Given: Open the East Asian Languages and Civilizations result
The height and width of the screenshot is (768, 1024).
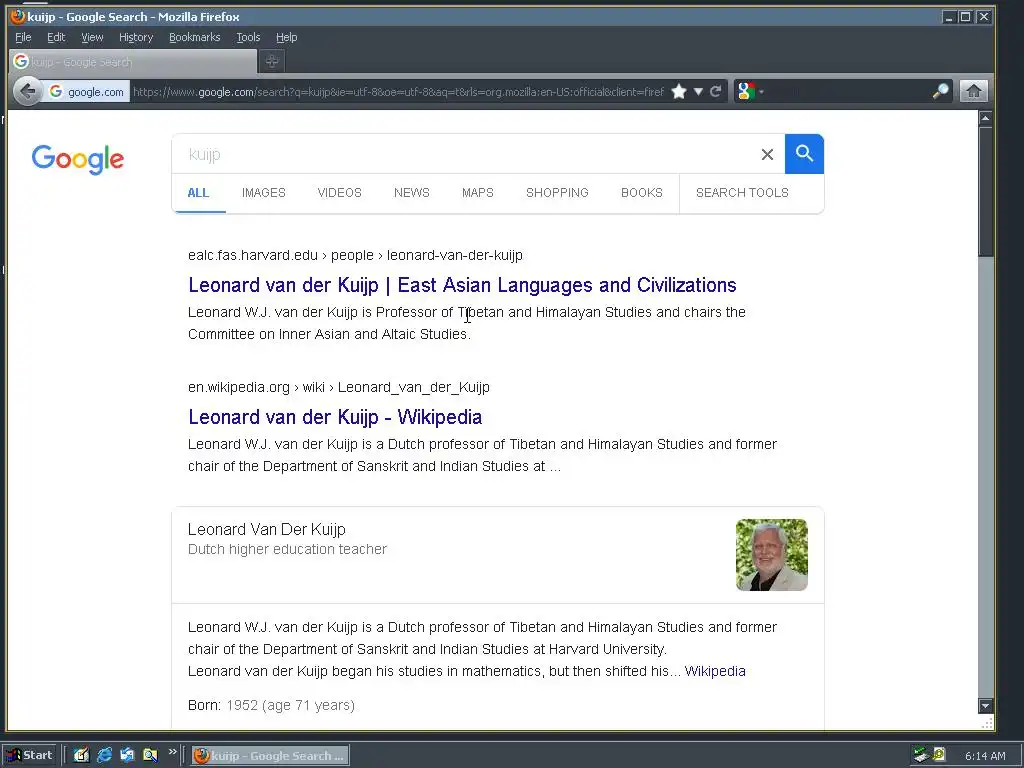Looking at the screenshot, I should click(x=462, y=285).
